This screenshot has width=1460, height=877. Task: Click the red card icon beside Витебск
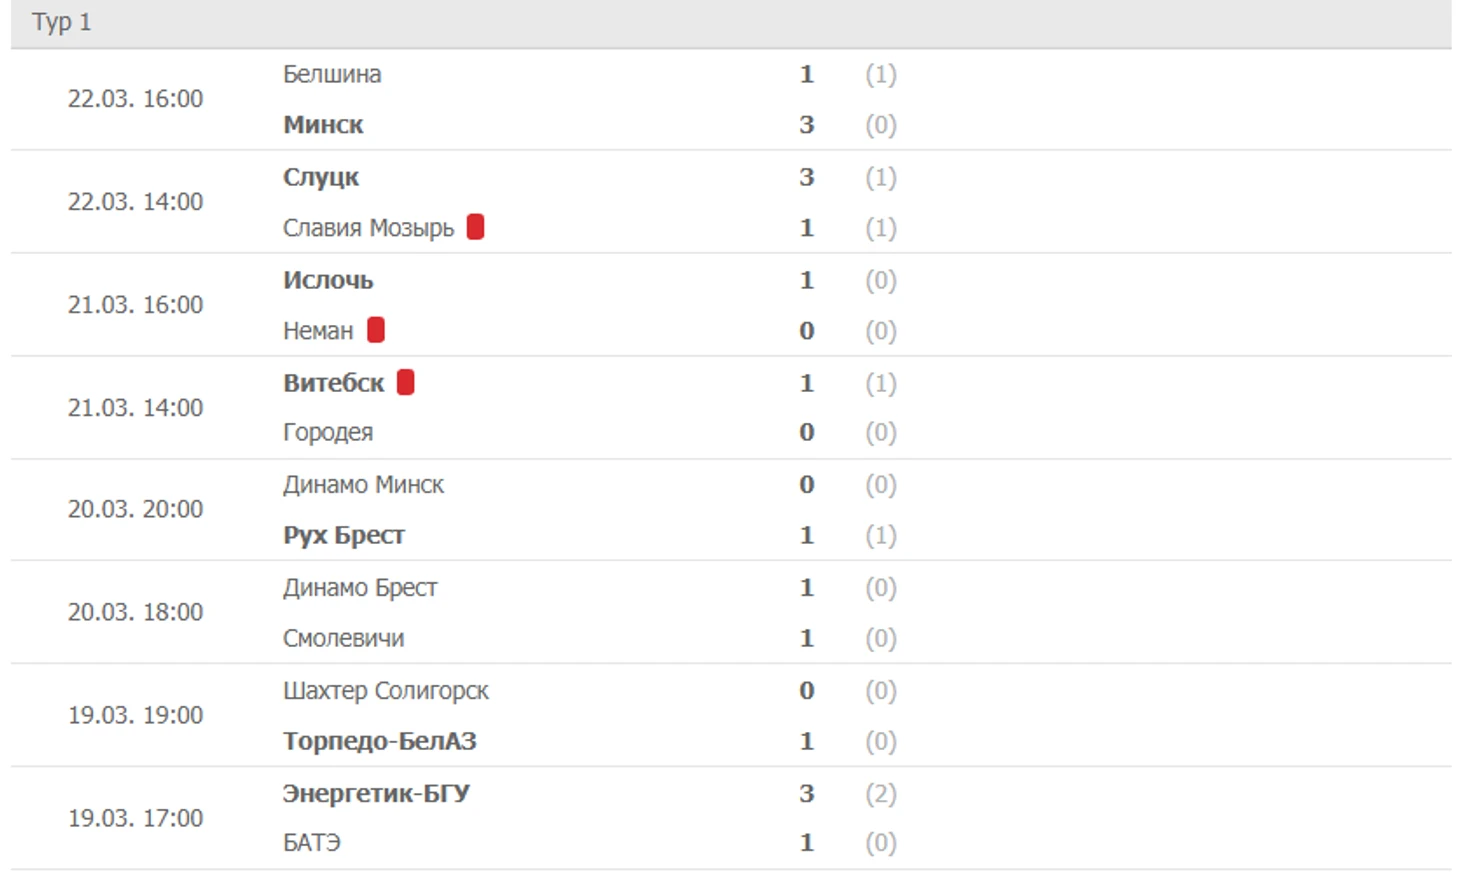(x=406, y=382)
